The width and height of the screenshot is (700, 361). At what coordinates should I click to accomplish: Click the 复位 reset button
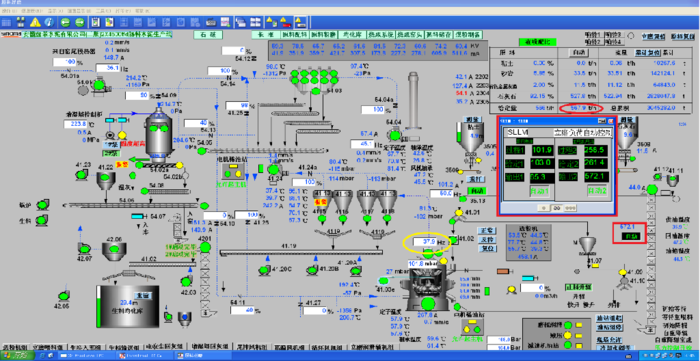pyautogui.click(x=487, y=248)
